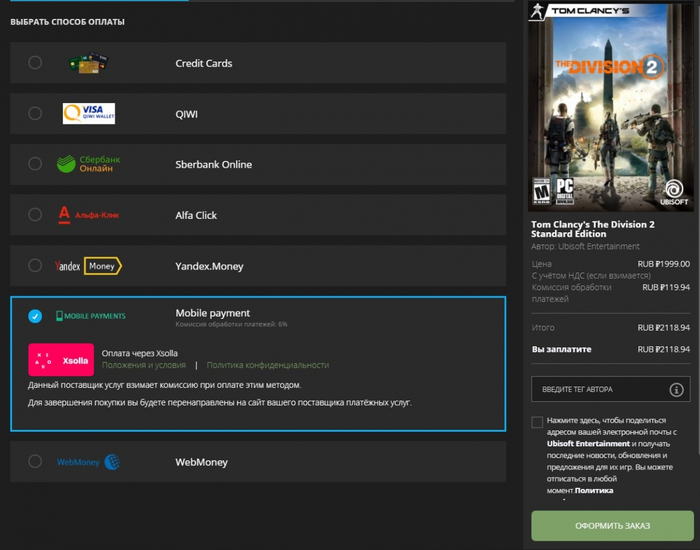Click the WebMoney label text
This screenshot has width=700, height=550.
pyautogui.click(x=201, y=462)
